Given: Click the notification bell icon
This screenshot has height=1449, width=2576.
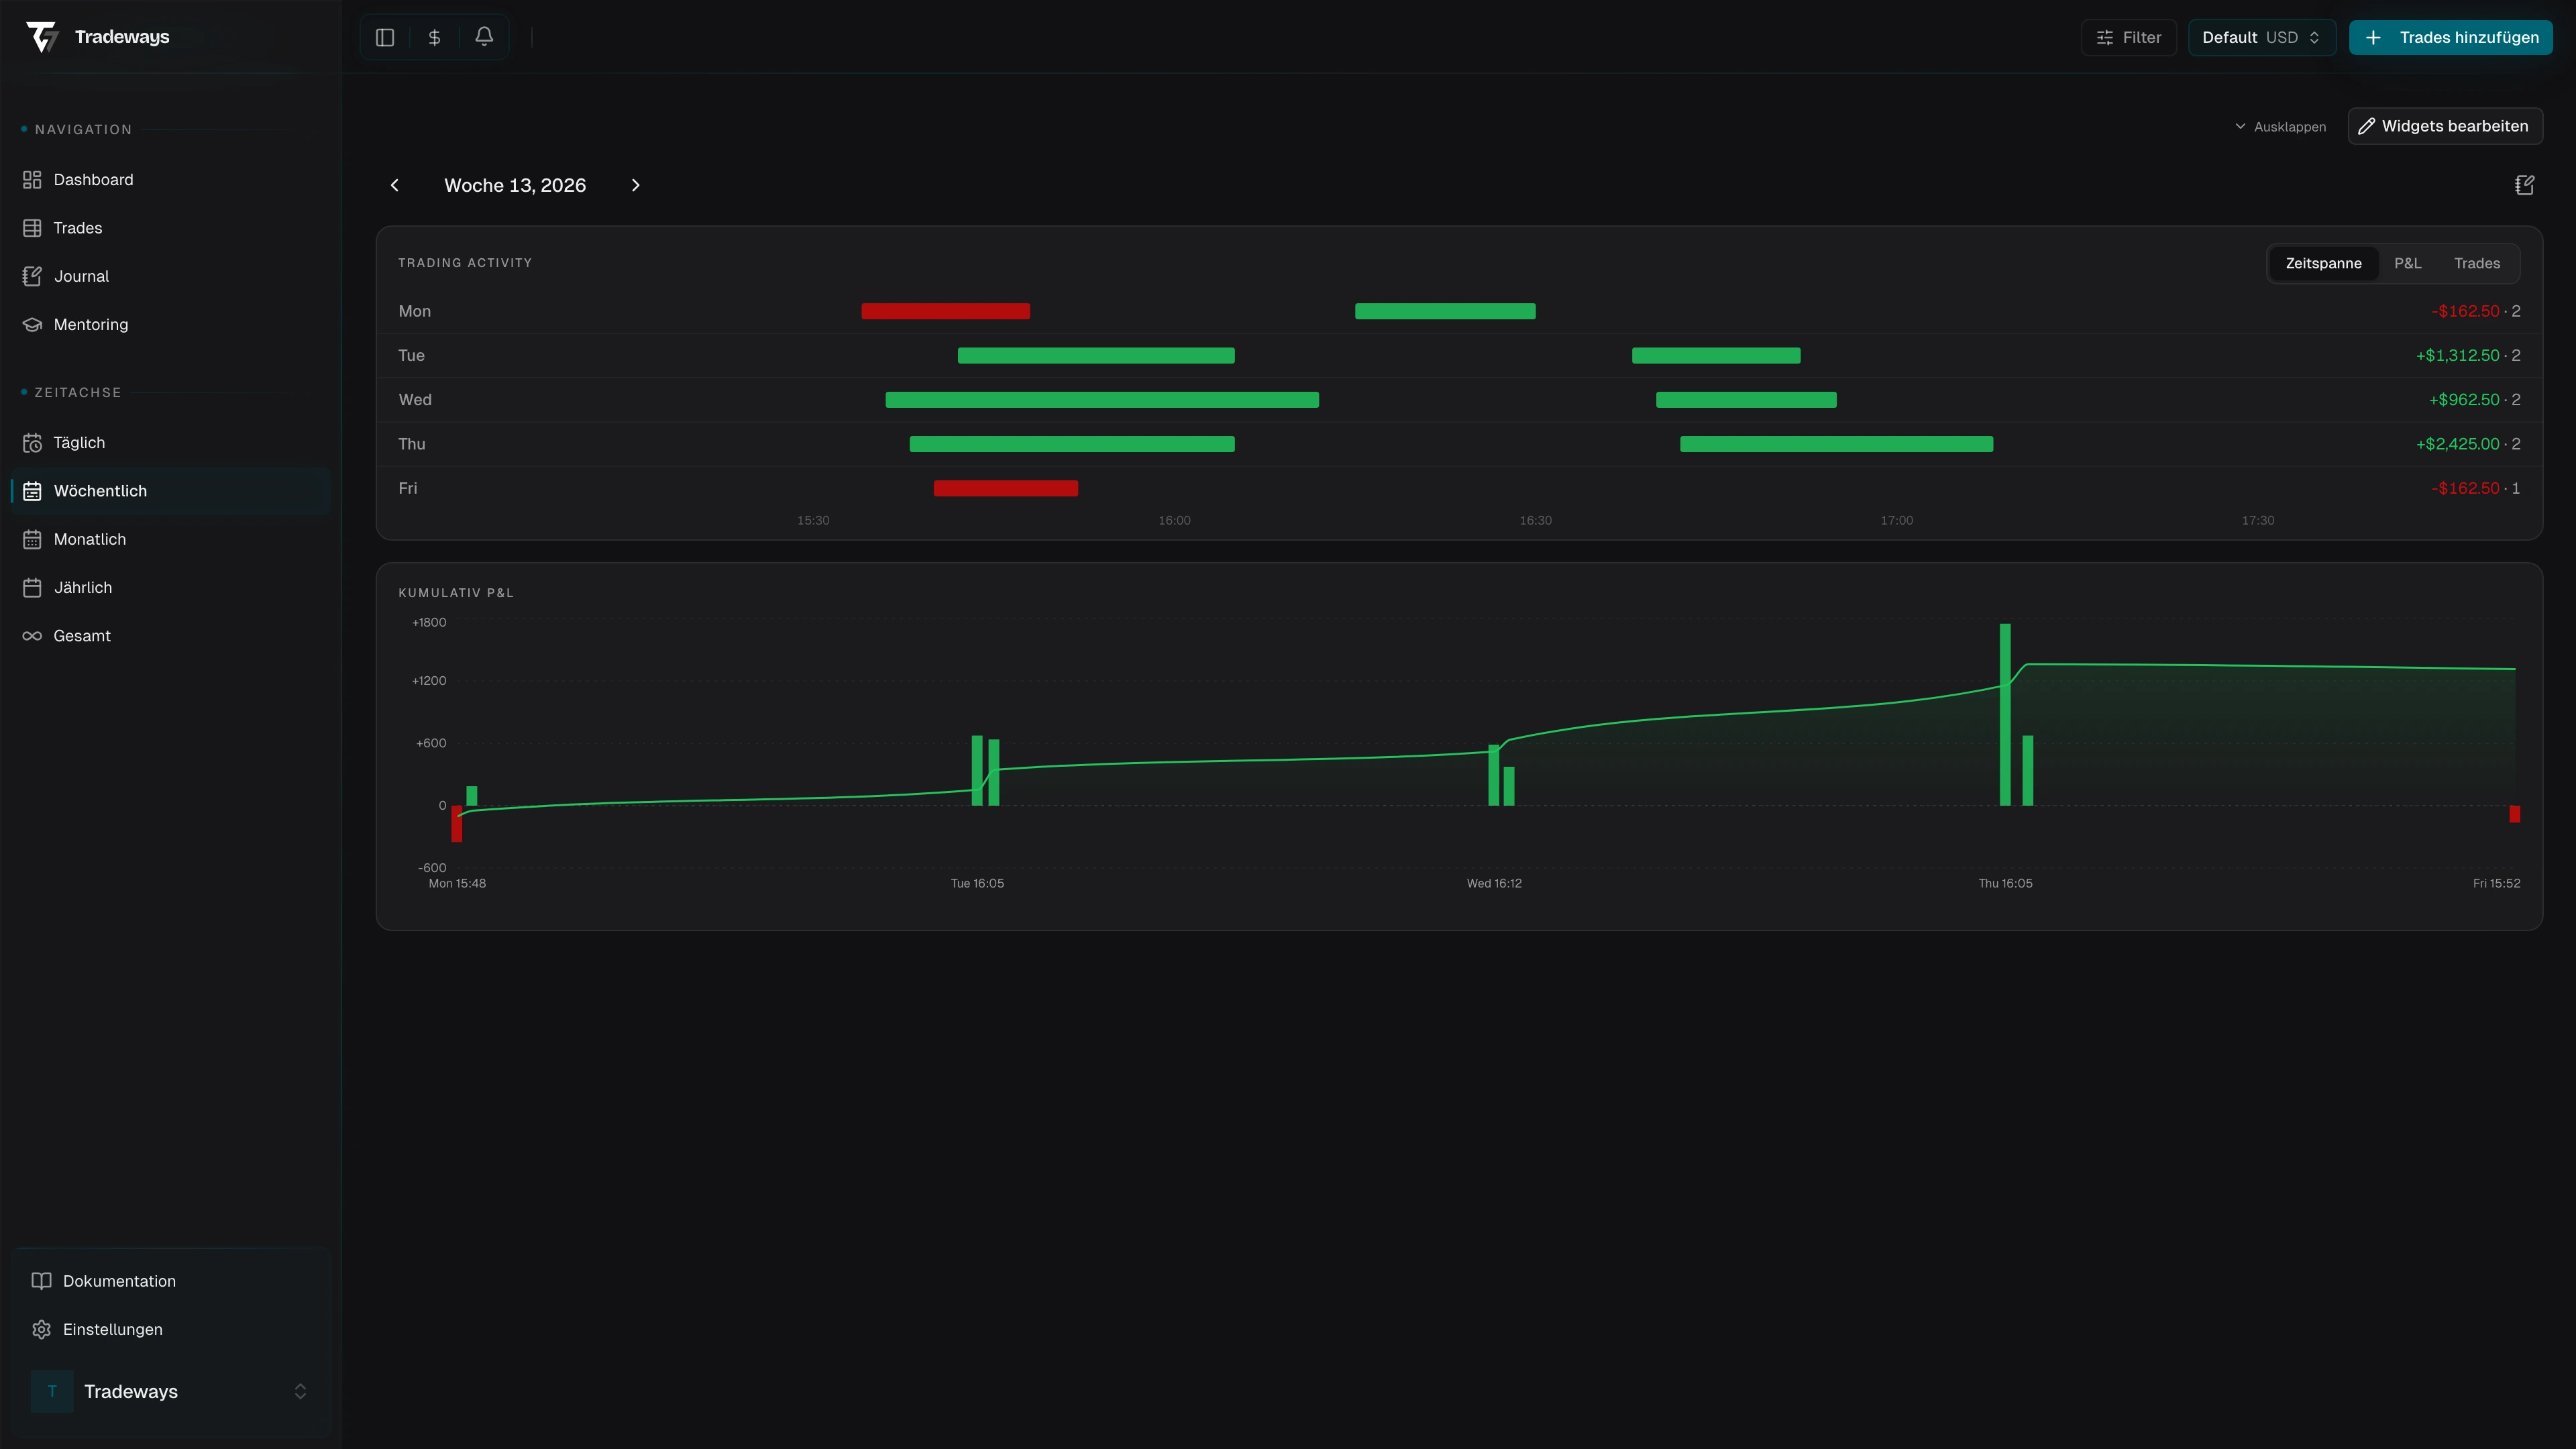Looking at the screenshot, I should [484, 36].
